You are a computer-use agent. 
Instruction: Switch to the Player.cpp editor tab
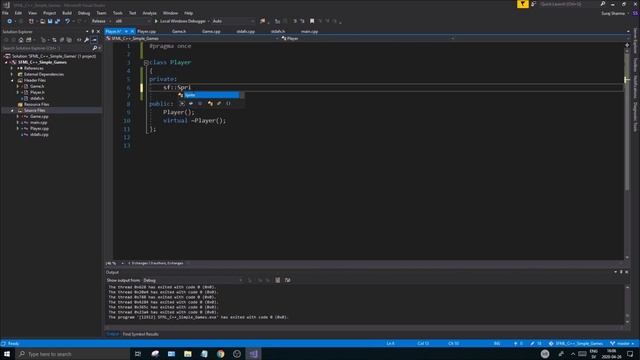click(147, 31)
